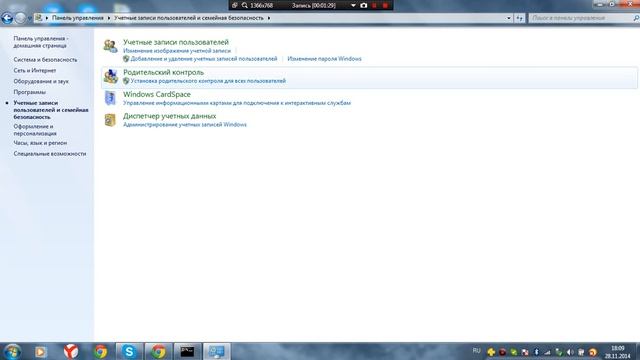Click the Parental Controls icon
The width and height of the screenshot is (640, 360).
tap(110, 76)
